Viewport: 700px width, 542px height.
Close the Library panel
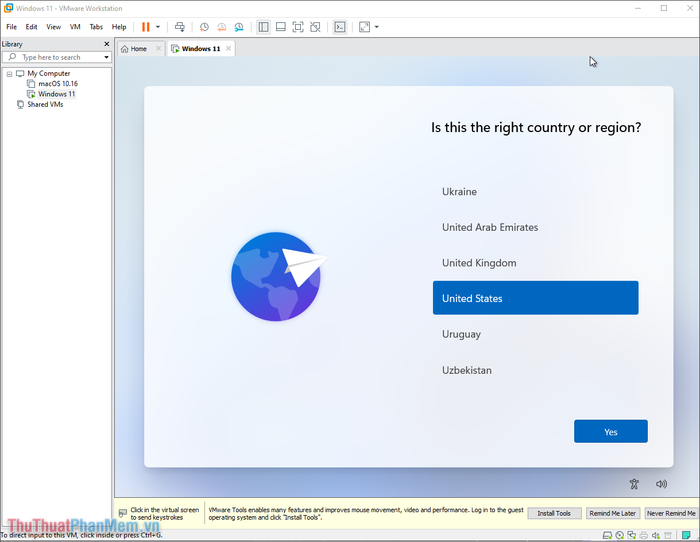(107, 44)
